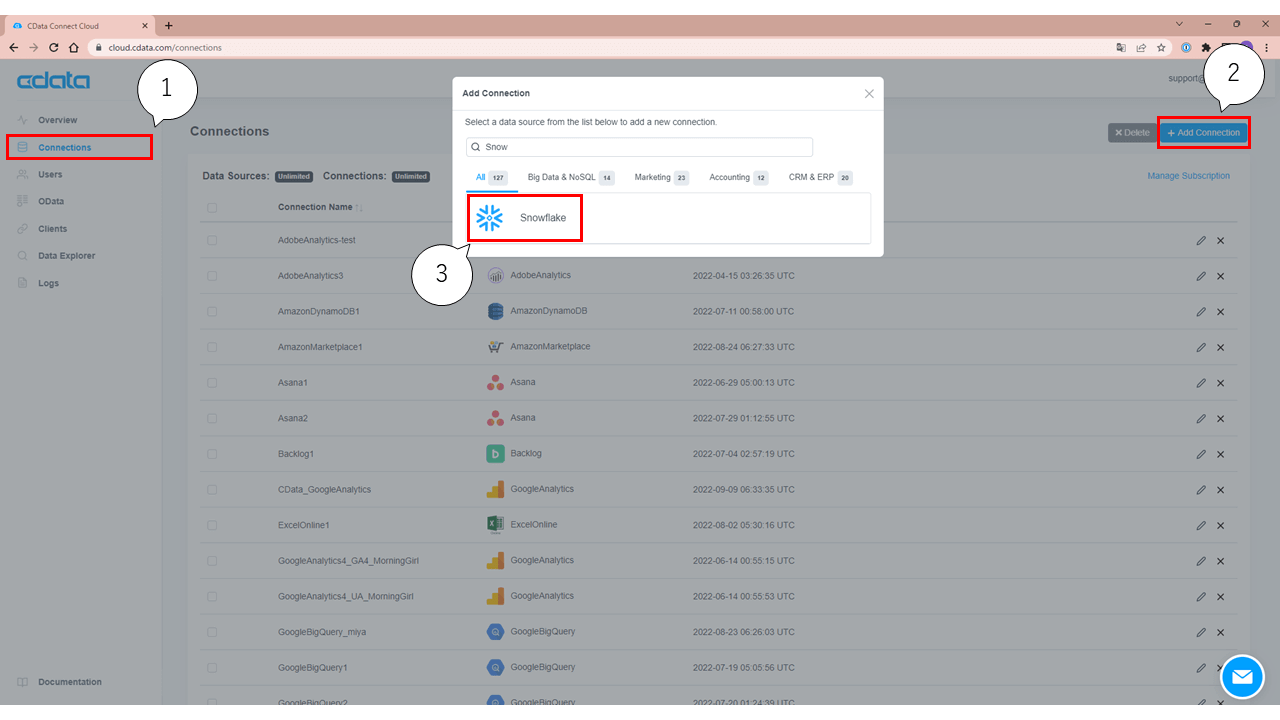Delete the AmazonMarketplace1 connection
This screenshot has width=1280, height=720.
click(1220, 347)
